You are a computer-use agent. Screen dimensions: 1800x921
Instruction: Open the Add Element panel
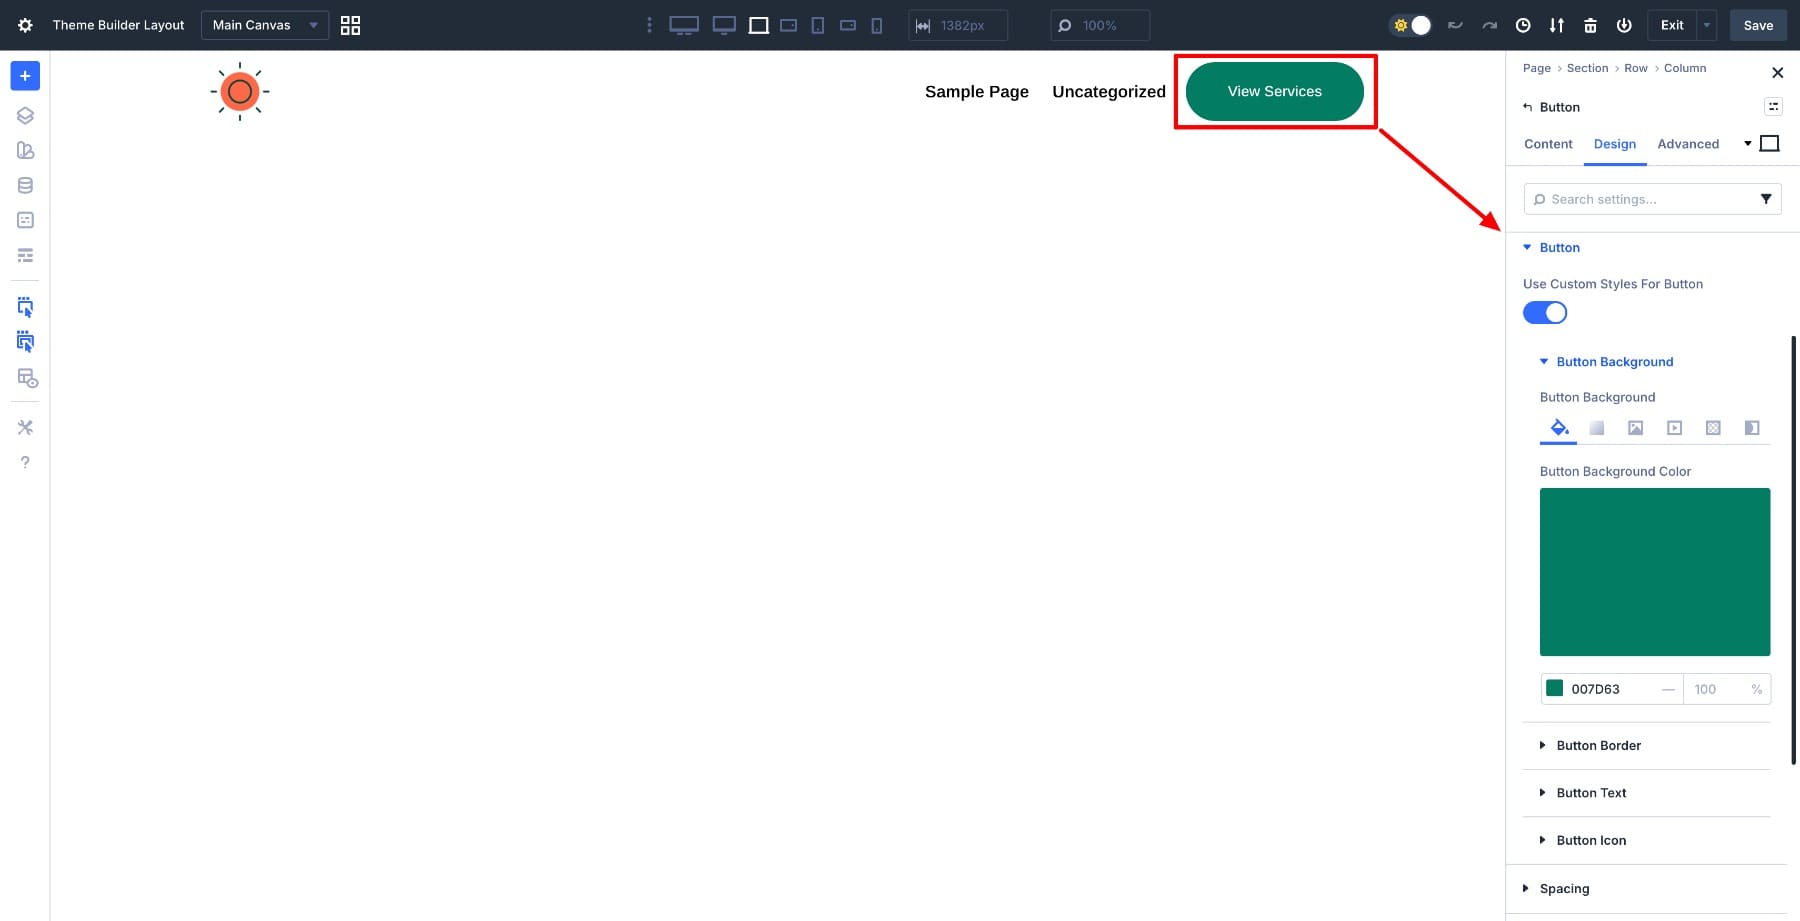pos(25,75)
